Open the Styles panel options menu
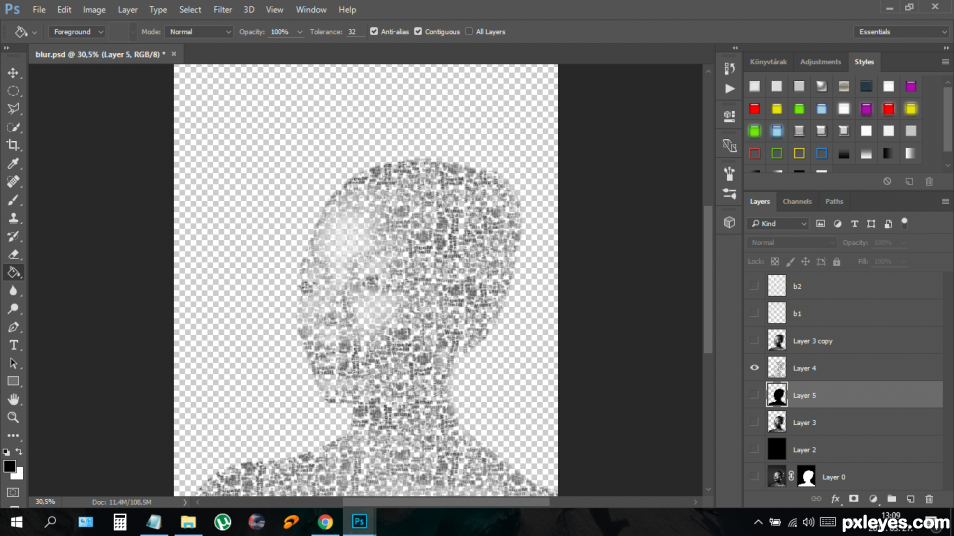 point(945,62)
